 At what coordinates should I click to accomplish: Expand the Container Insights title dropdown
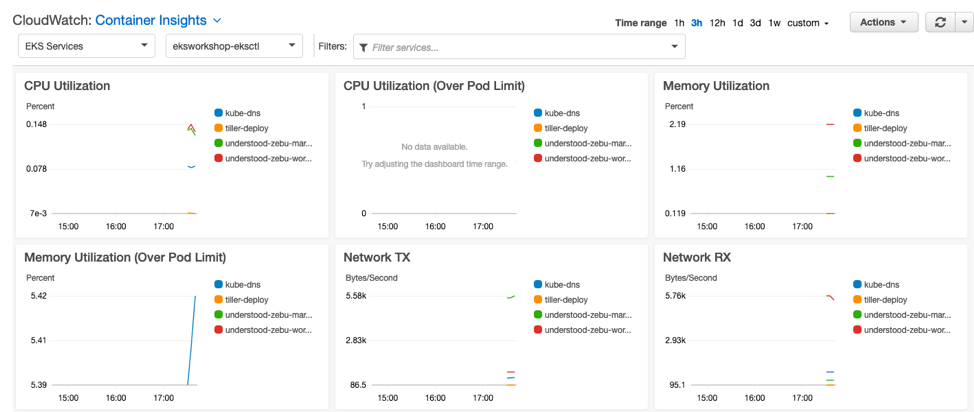coord(218,20)
